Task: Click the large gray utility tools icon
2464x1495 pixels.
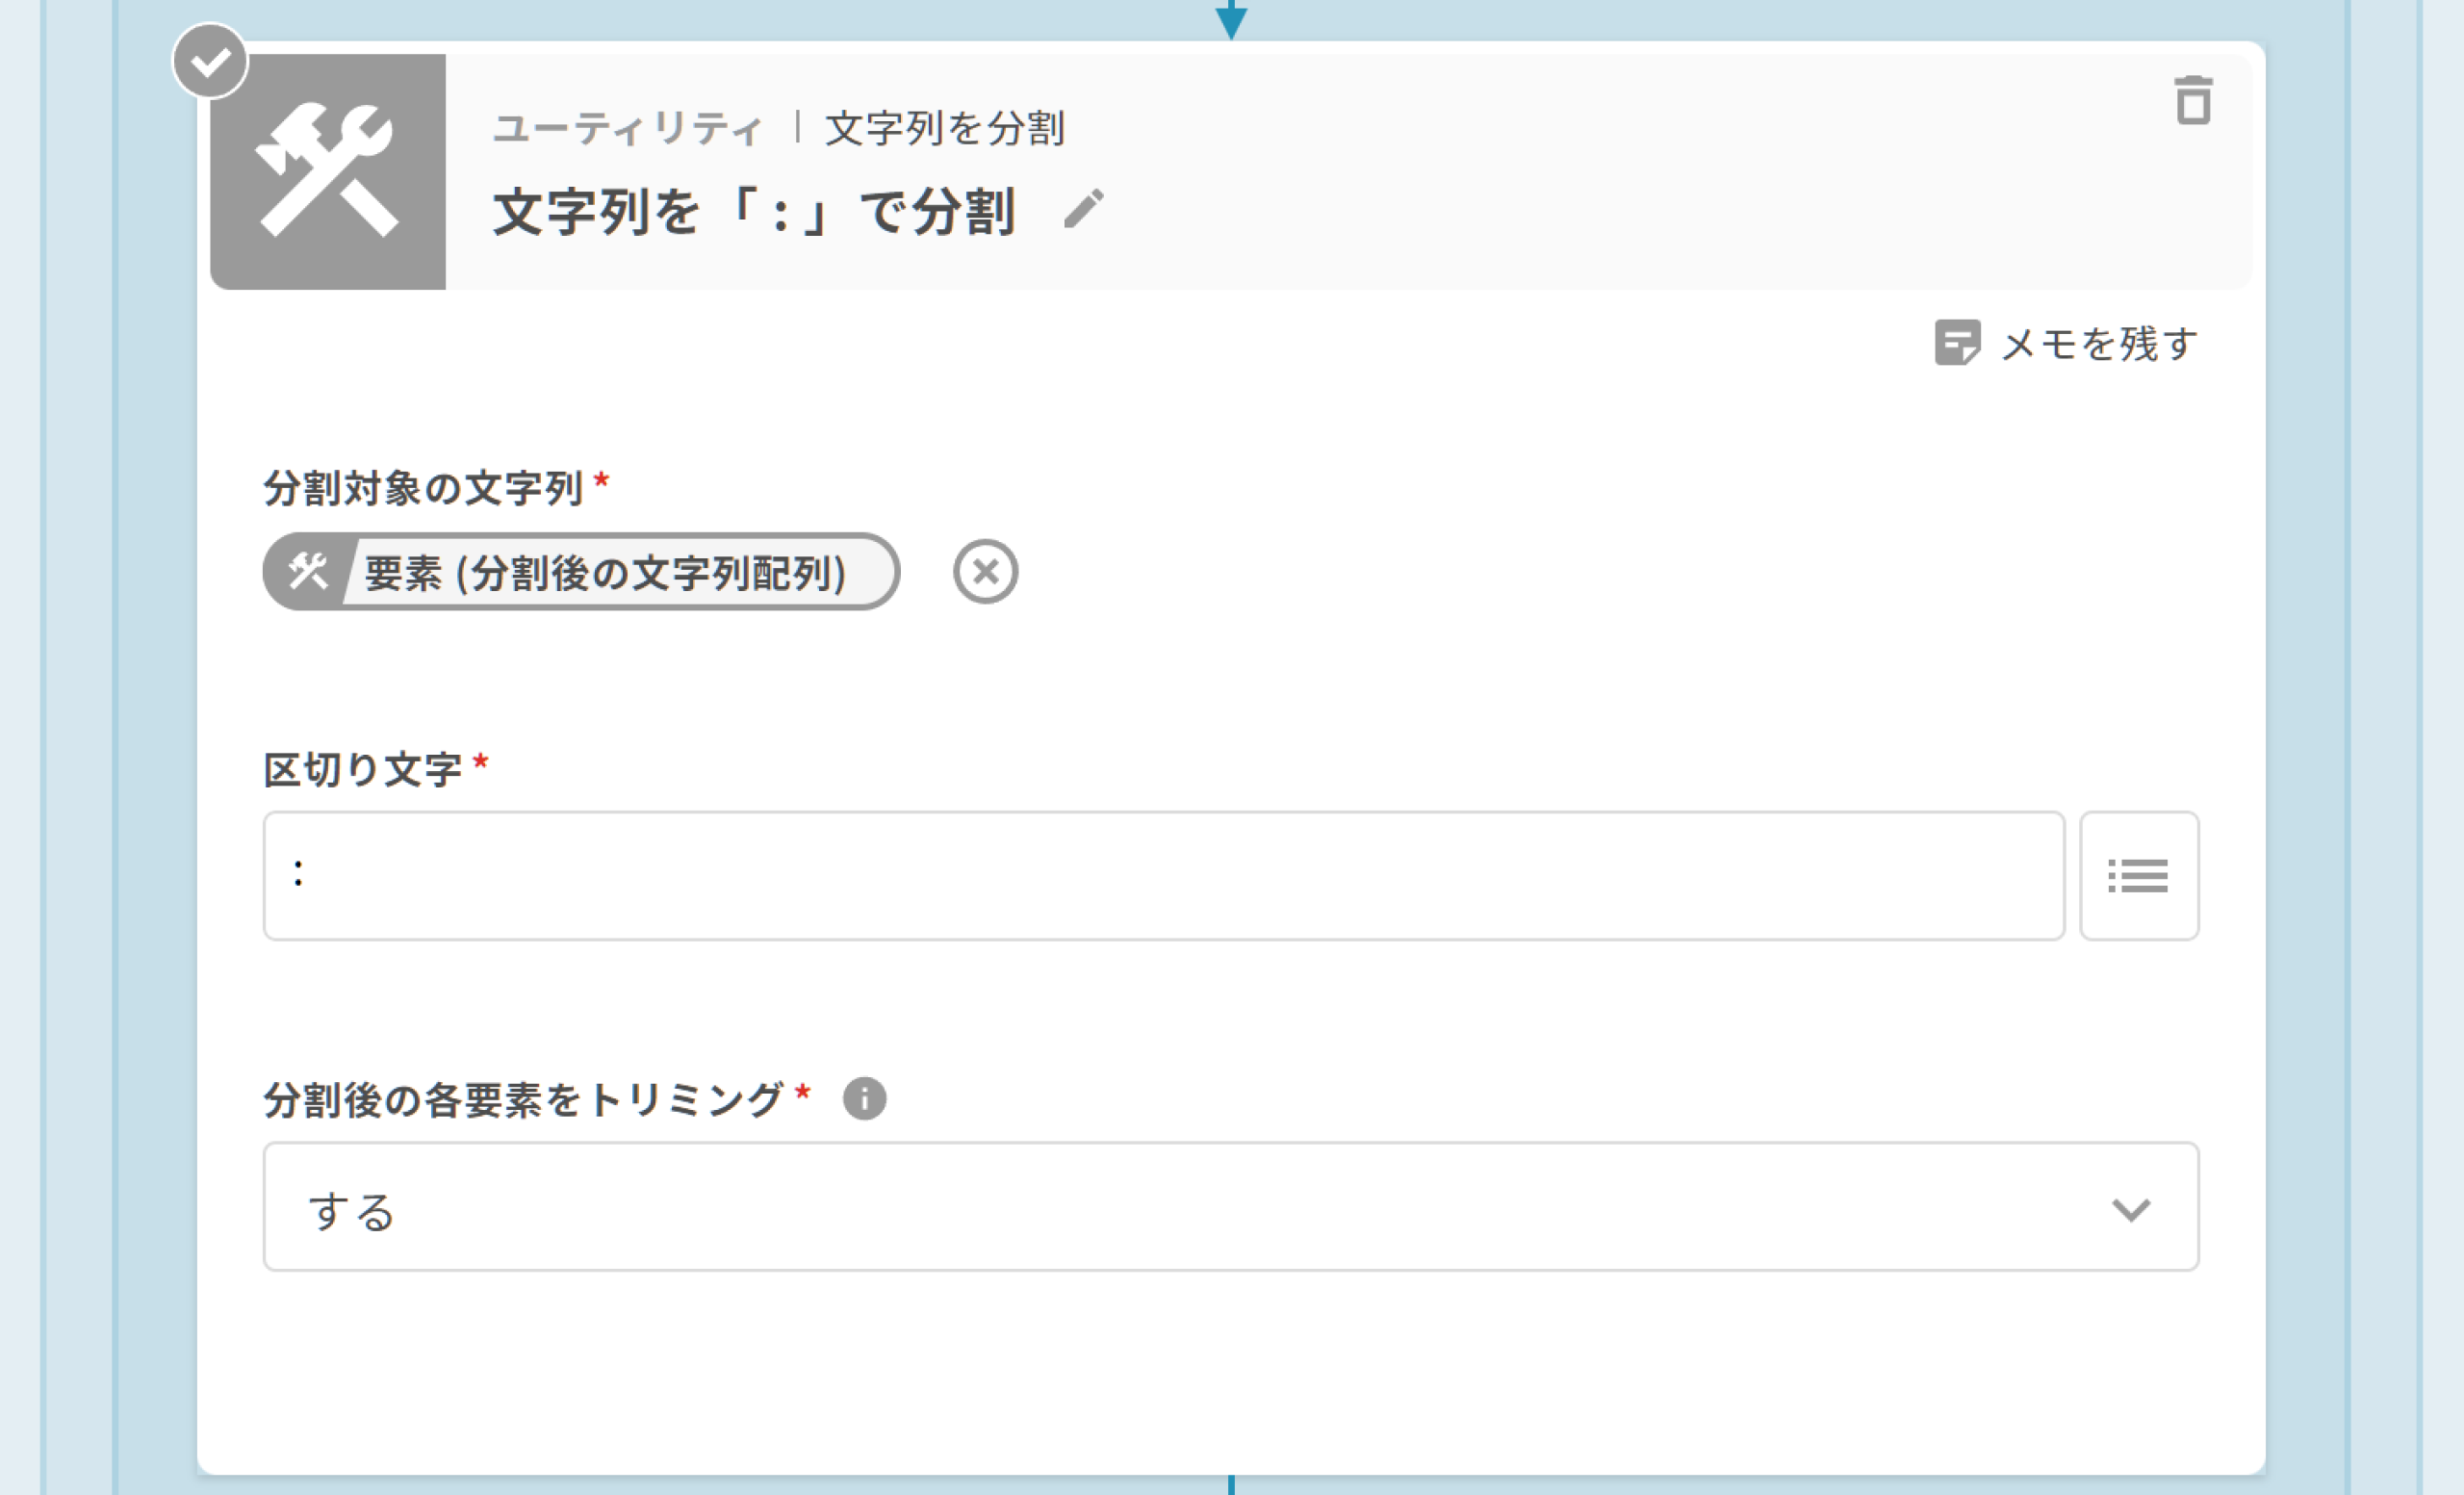Action: point(328,172)
